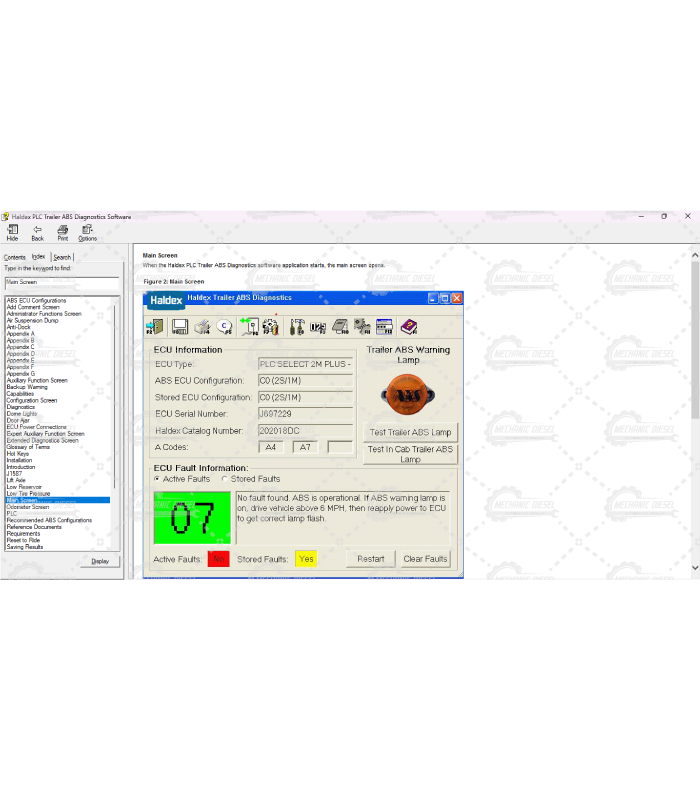700x800 pixels.
Task: Click the floppy disk save icon
Action: click(179, 326)
